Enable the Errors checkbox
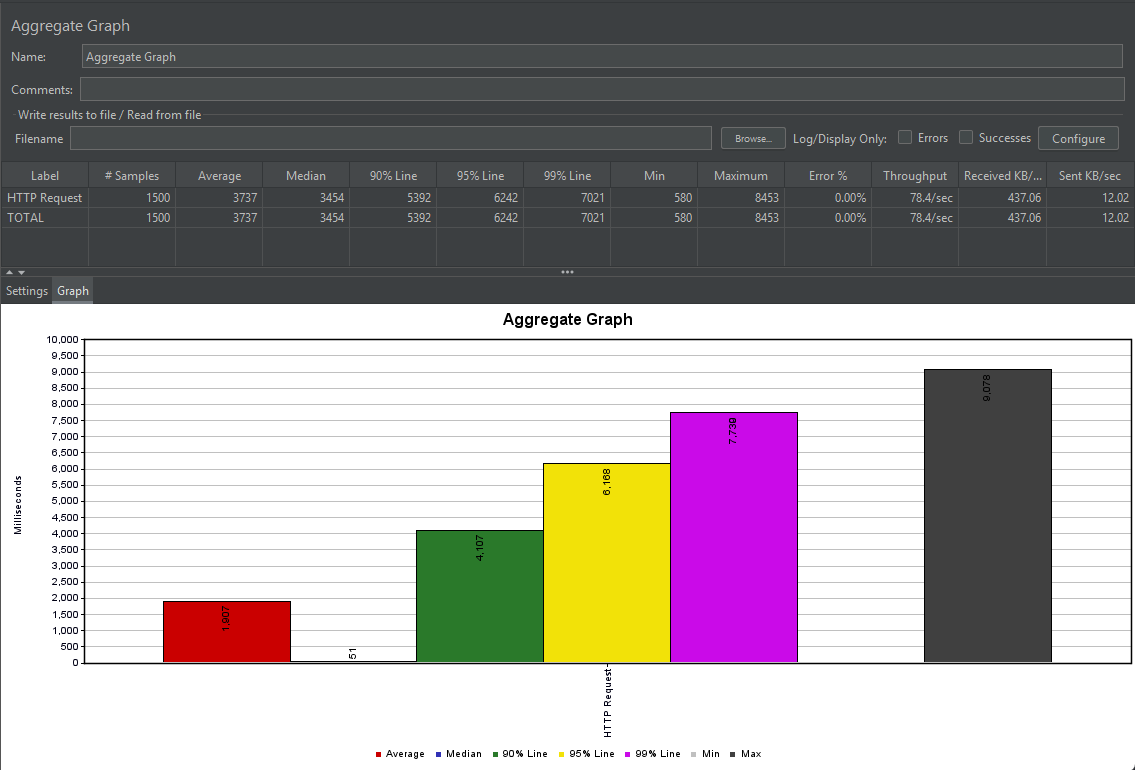Viewport: 1135px width, 770px height. pos(905,138)
